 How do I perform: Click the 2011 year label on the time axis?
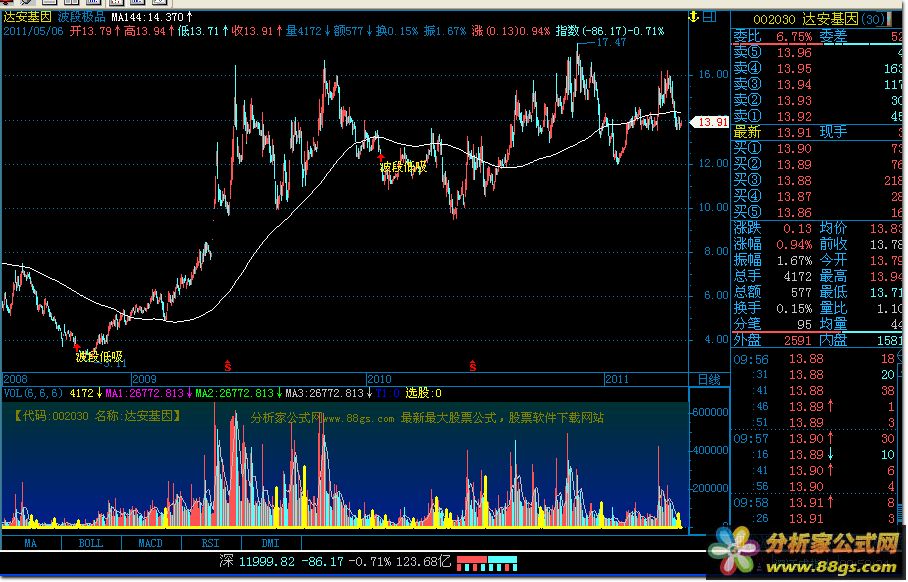point(617,380)
